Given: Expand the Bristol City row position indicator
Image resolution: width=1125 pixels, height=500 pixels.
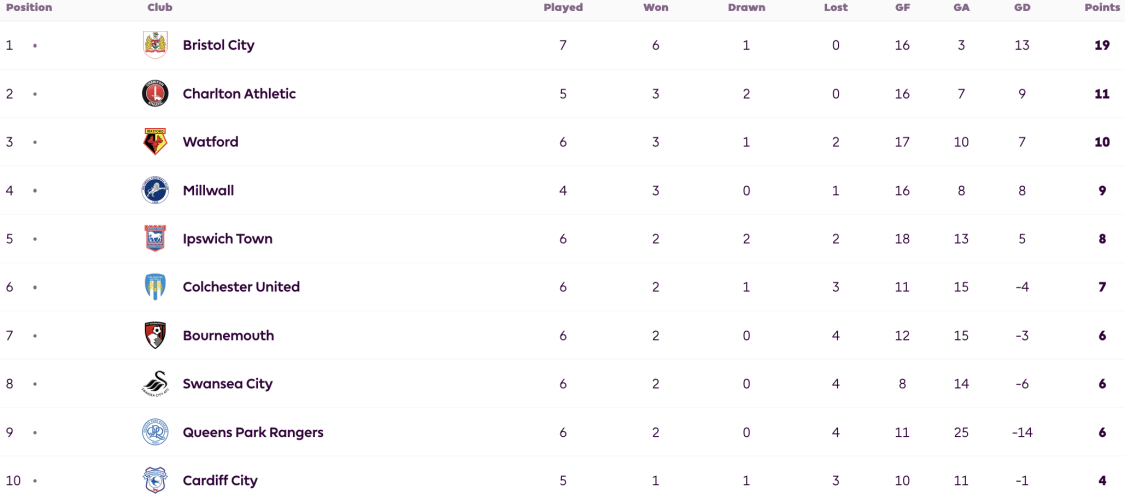Looking at the screenshot, I should [x=34, y=45].
